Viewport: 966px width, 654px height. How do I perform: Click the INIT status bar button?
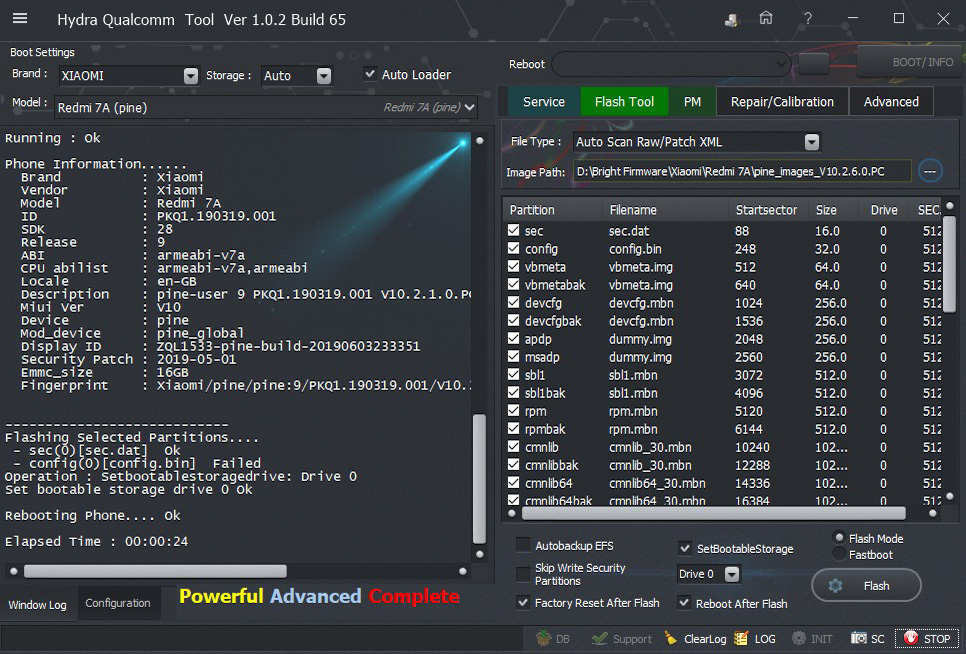(x=812, y=639)
